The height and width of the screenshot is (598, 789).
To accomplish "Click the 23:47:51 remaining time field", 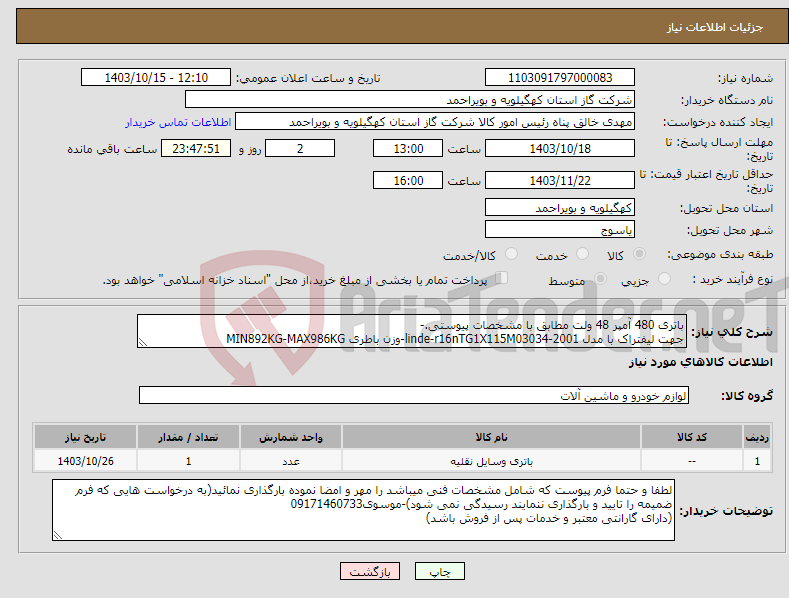I will [196, 148].
